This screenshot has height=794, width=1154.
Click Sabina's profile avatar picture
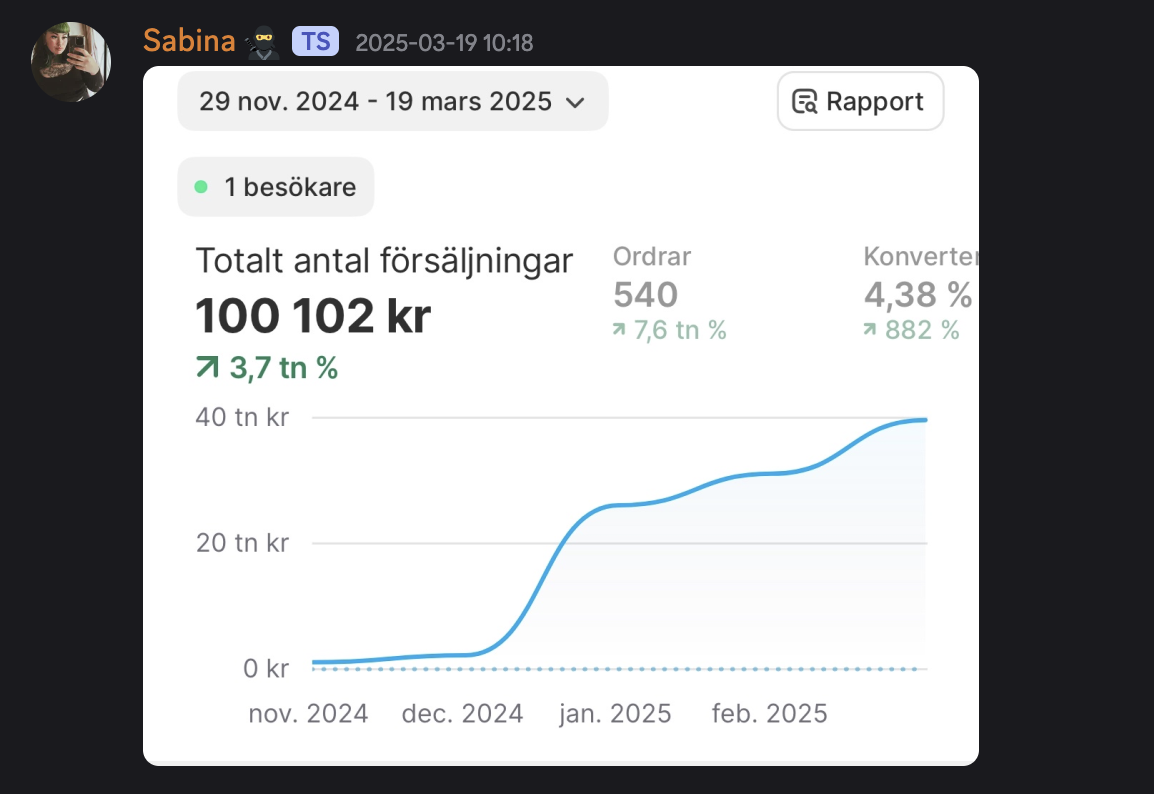[x=71, y=62]
